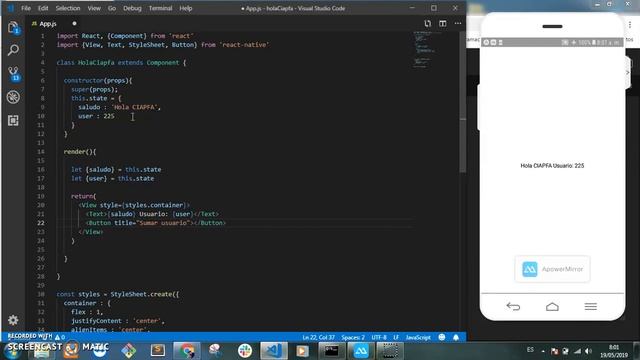
Task: Open ApowerMirror from the taskbar
Action: pyautogui.click(x=361, y=350)
